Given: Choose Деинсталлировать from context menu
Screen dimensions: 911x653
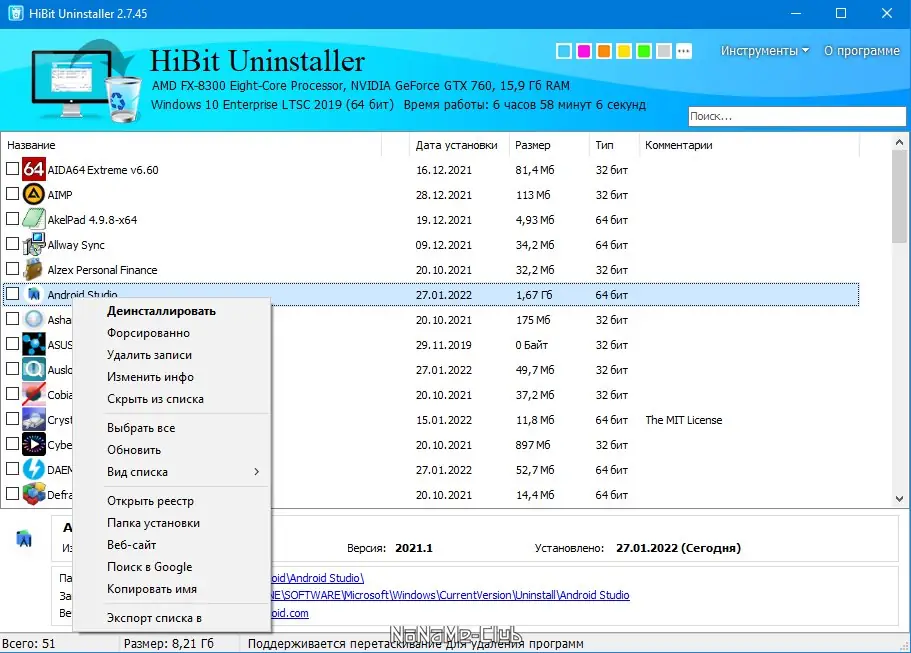Looking at the screenshot, I should pos(172,311).
